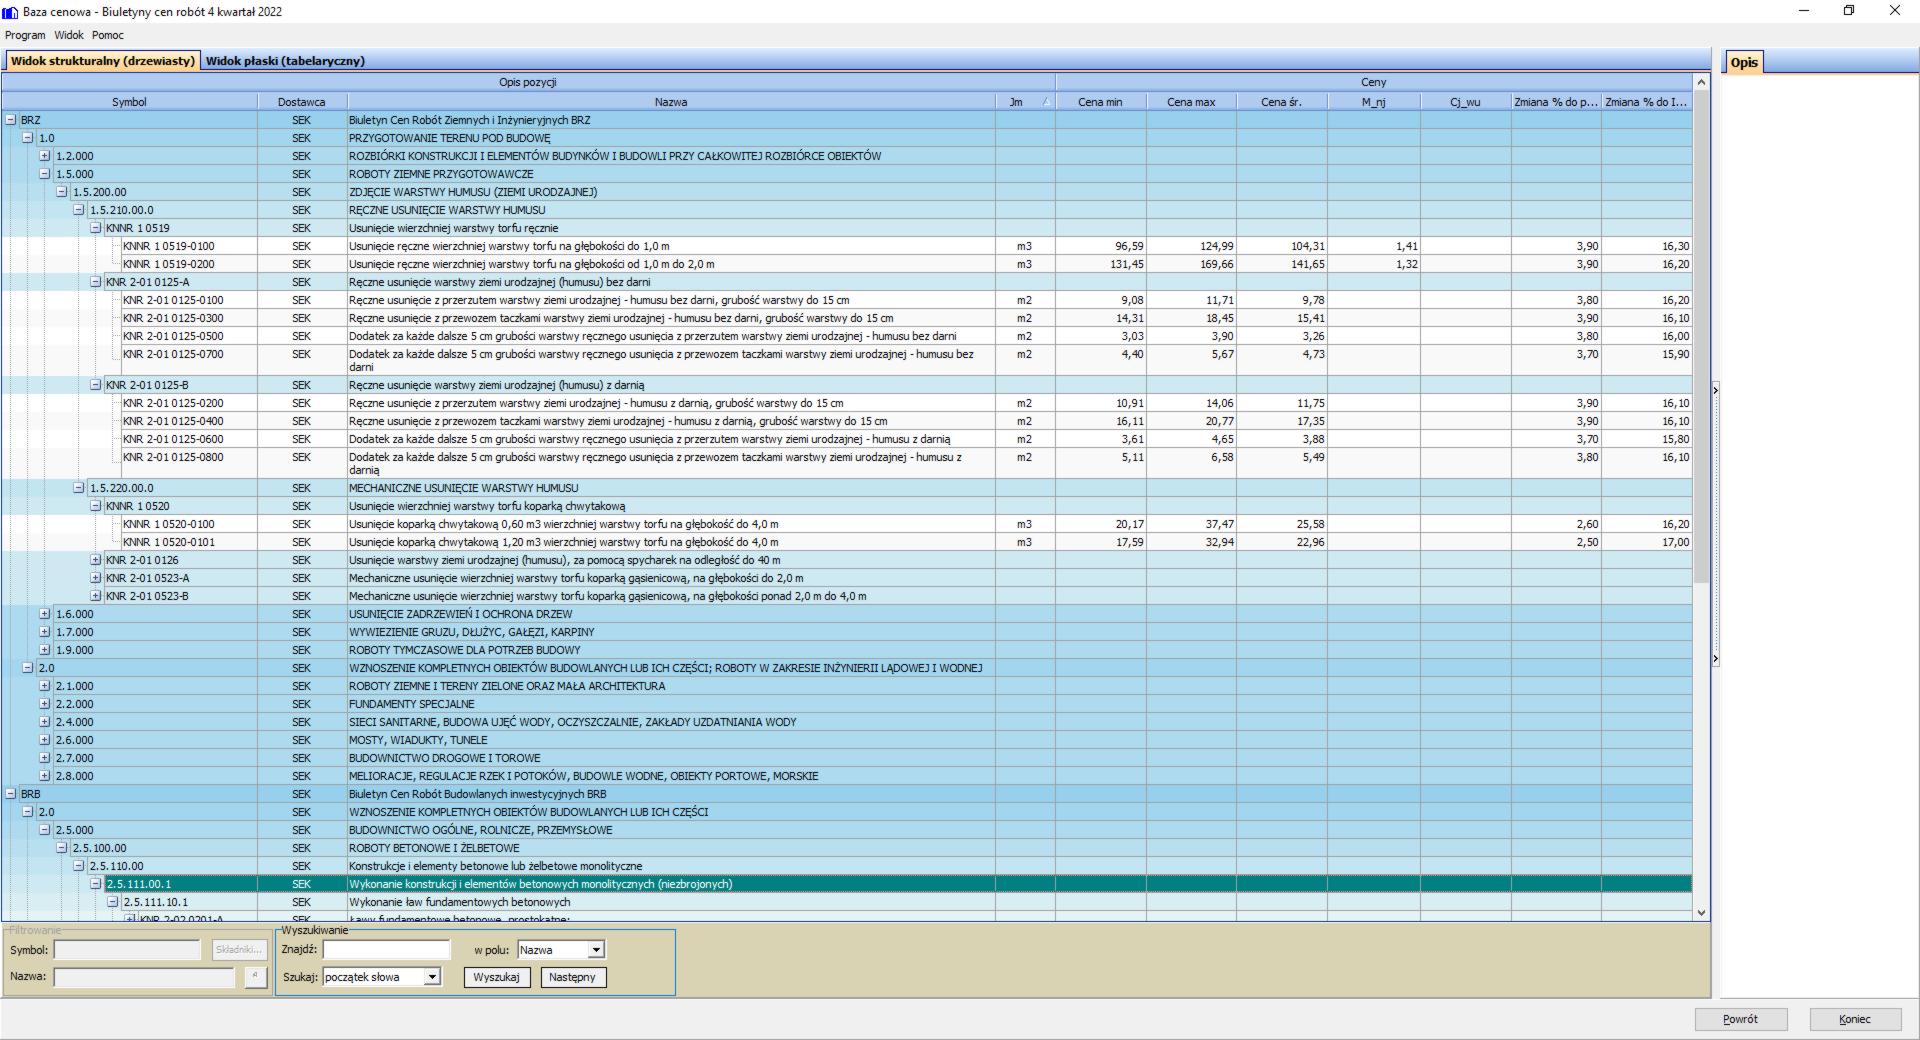Collapse the 1.0 node
The height and width of the screenshot is (1040, 1920).
click(x=28, y=138)
